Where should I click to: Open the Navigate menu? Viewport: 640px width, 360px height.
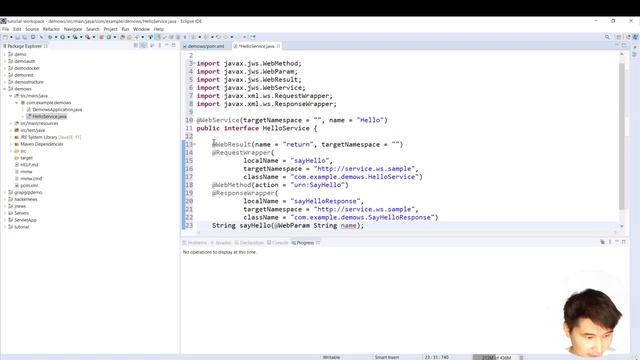point(73,29)
